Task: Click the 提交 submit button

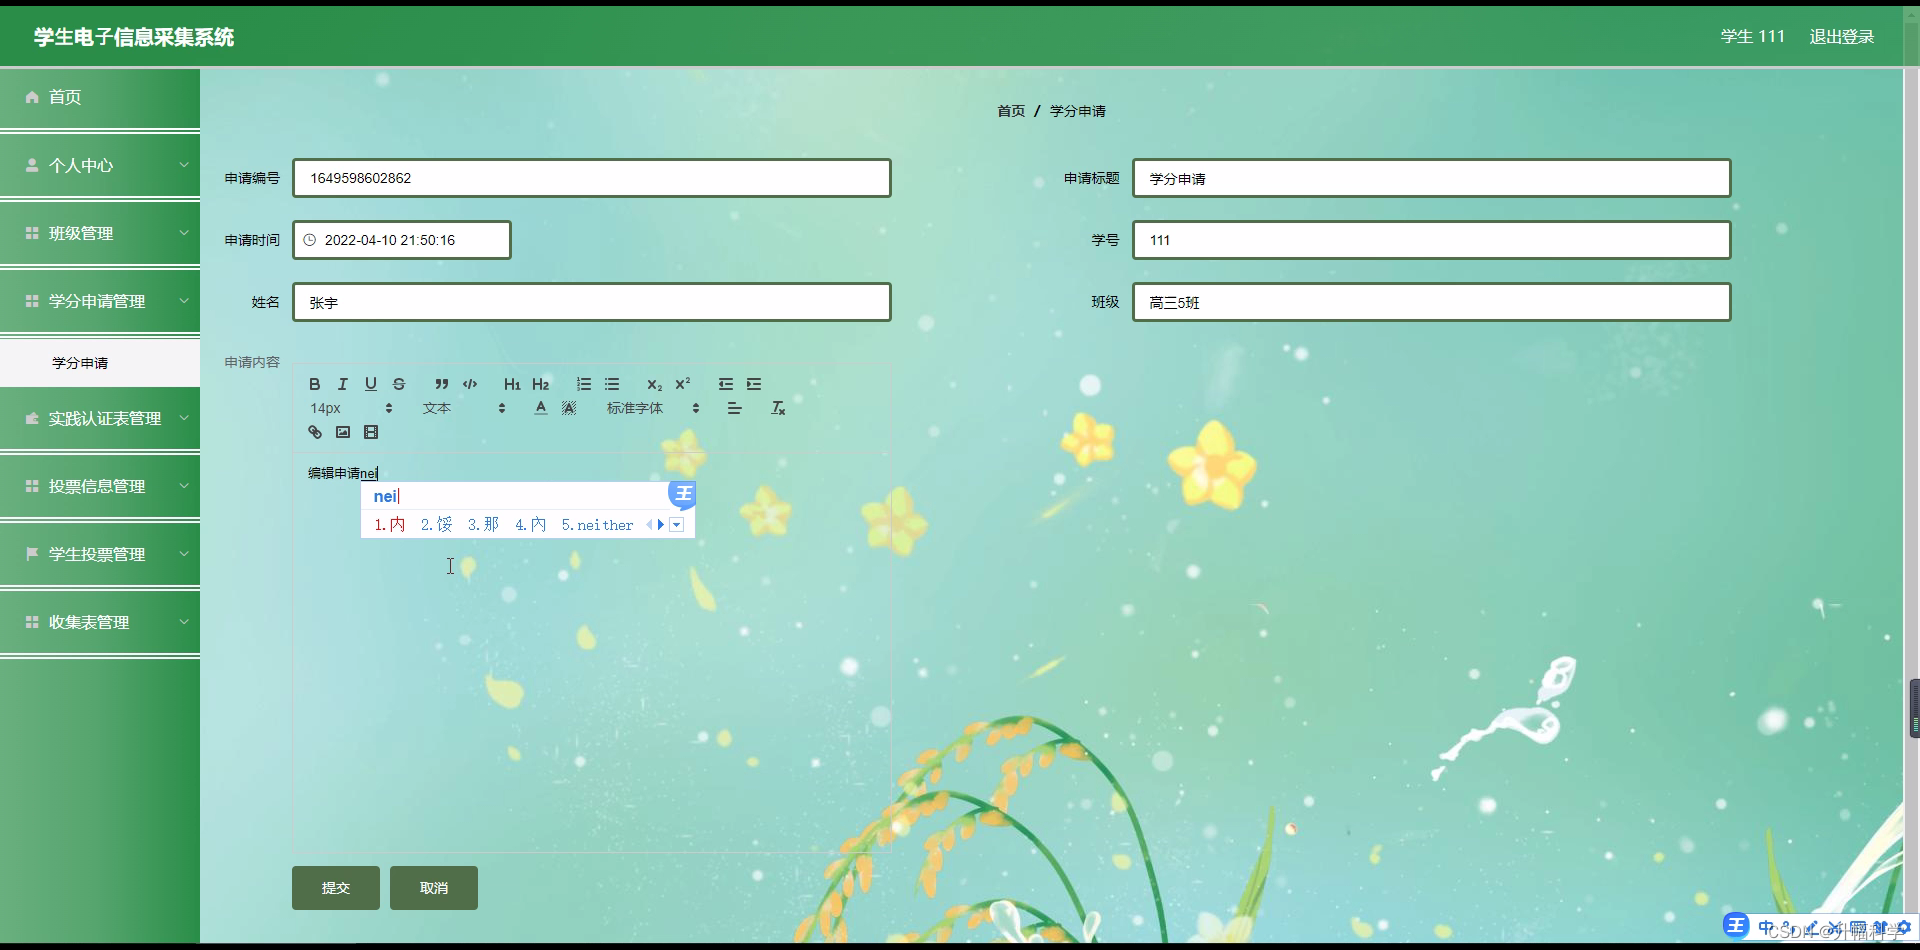Action: (335, 887)
